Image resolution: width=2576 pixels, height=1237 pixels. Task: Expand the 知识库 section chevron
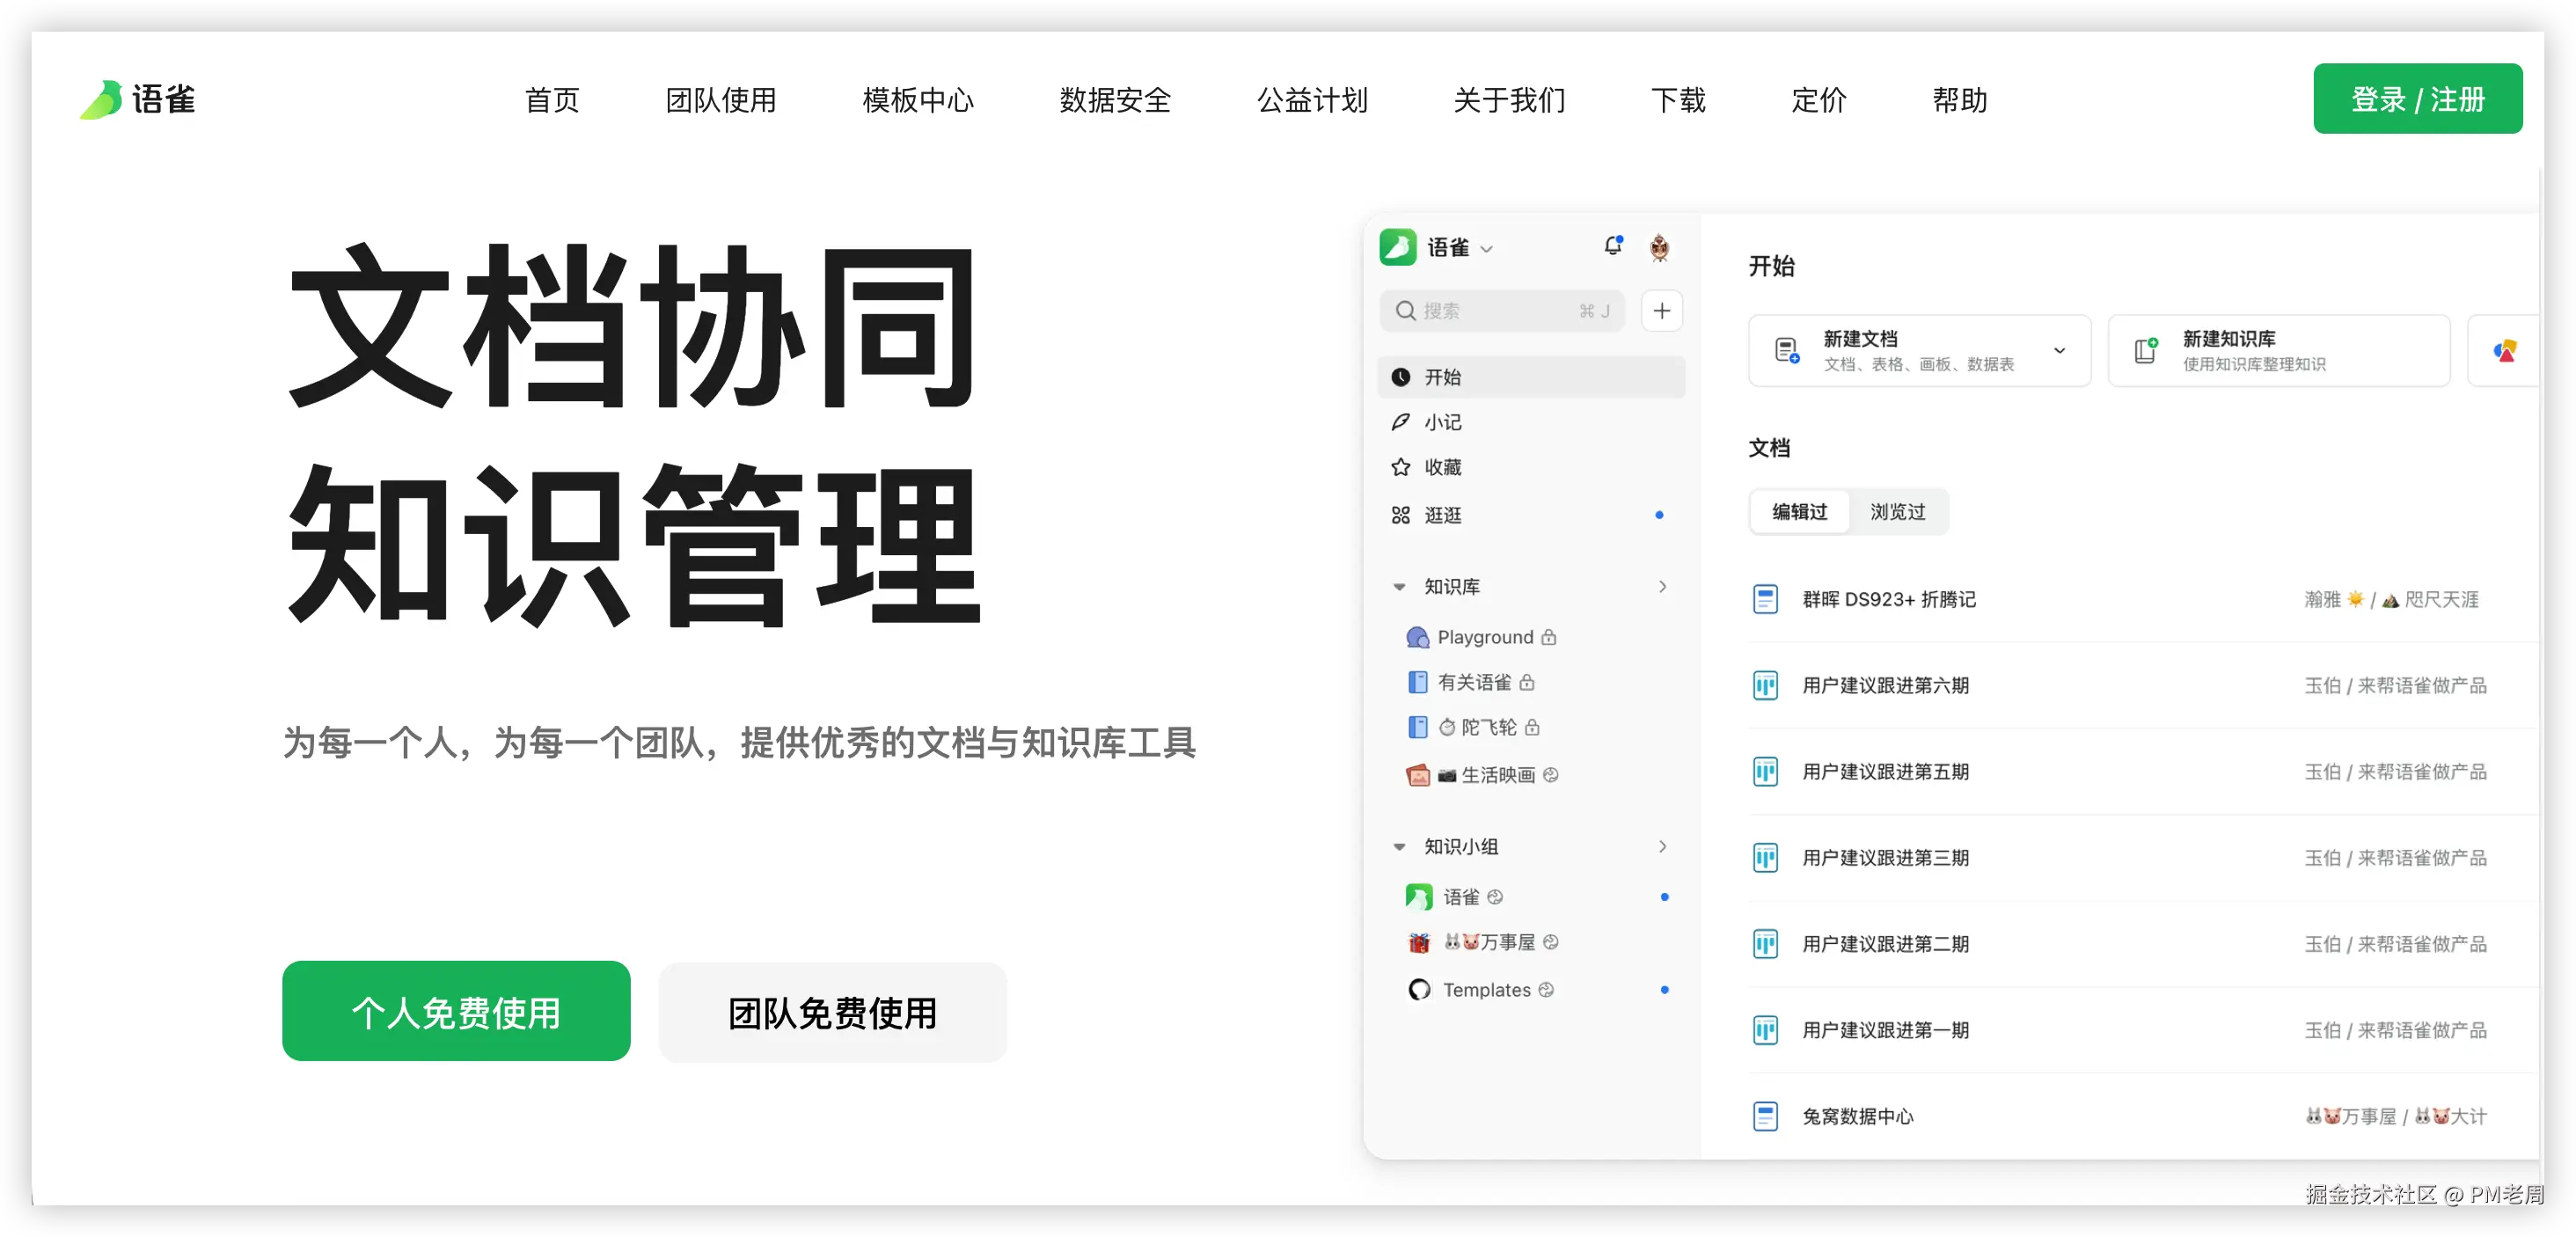pos(1663,587)
